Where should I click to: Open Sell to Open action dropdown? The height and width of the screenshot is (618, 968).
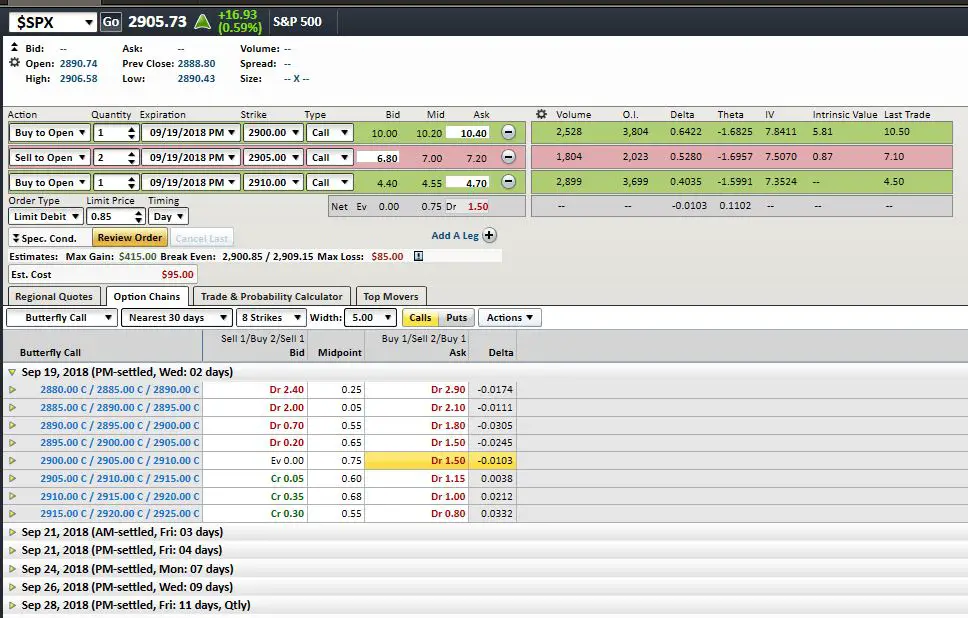pos(49,157)
